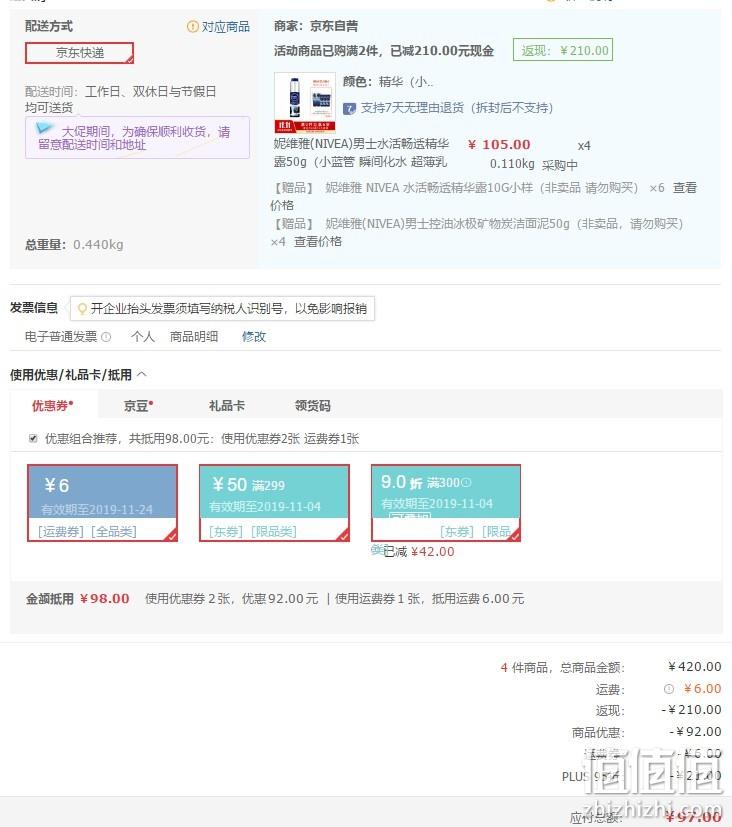Toggle the ¥6 运费券 coupon
Screen dimensions: 732x827
(x=102, y=503)
